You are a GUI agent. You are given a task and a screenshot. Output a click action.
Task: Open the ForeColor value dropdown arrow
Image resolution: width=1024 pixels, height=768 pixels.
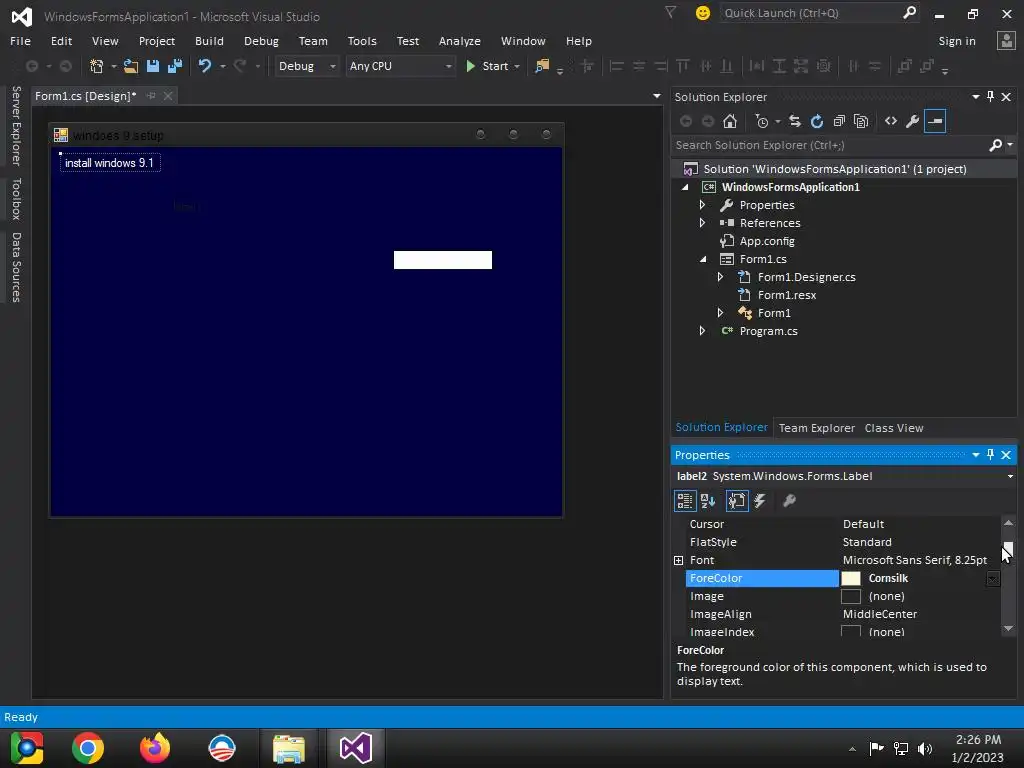tap(993, 579)
